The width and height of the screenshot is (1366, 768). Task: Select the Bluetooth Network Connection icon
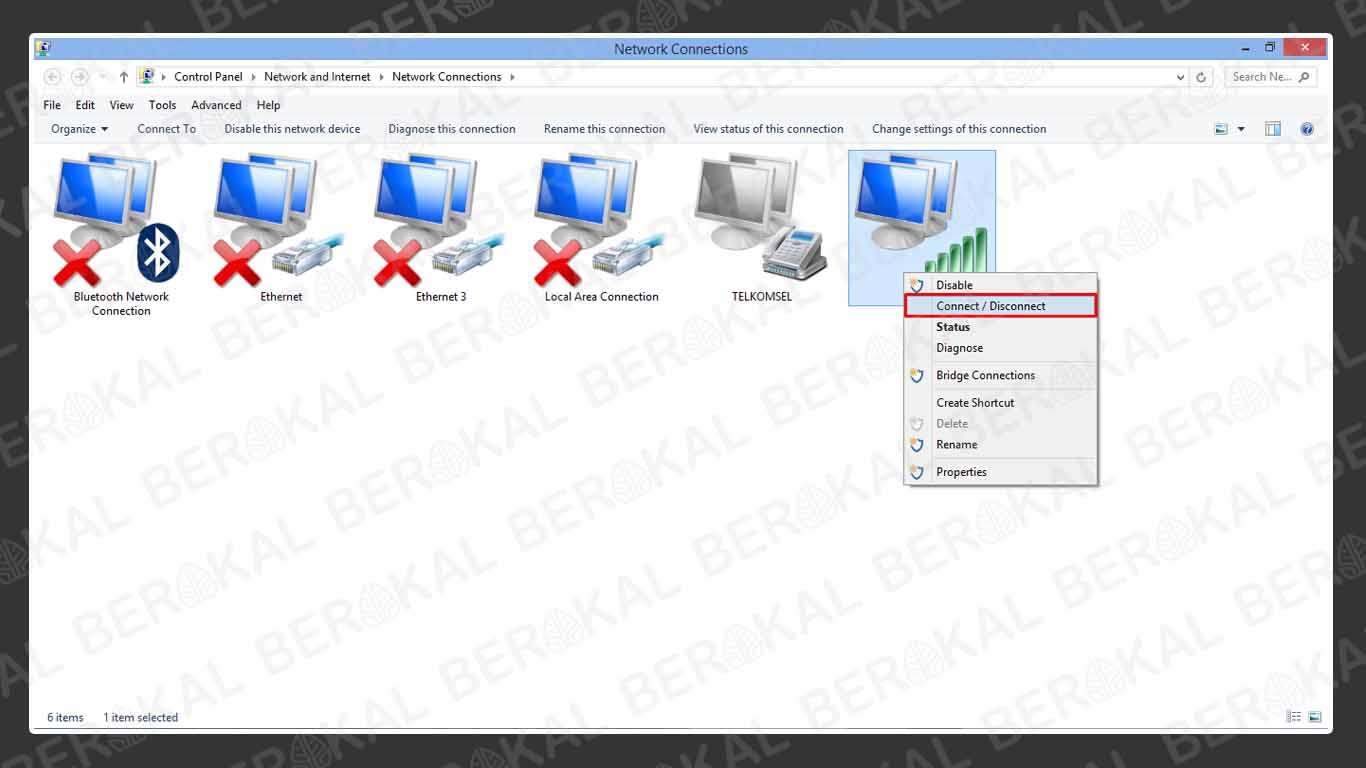pos(118,220)
